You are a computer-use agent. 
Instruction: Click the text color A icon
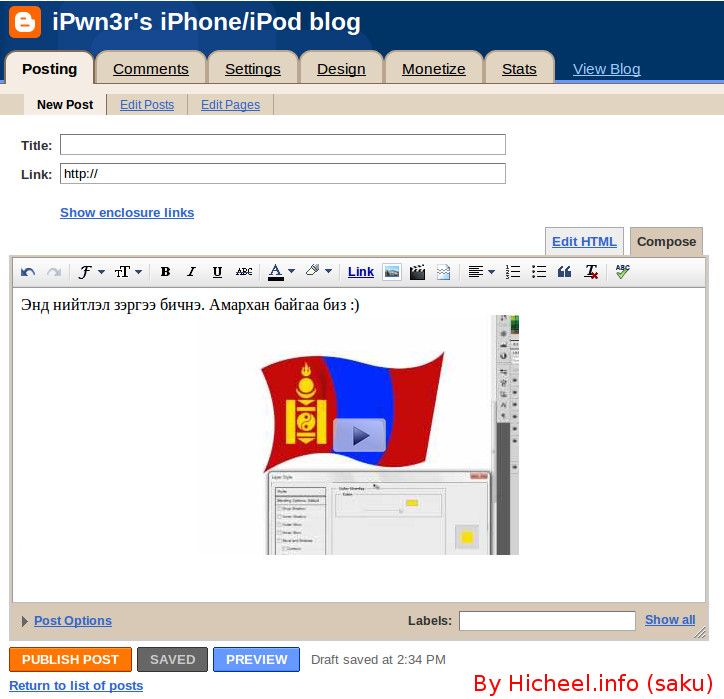coord(276,272)
